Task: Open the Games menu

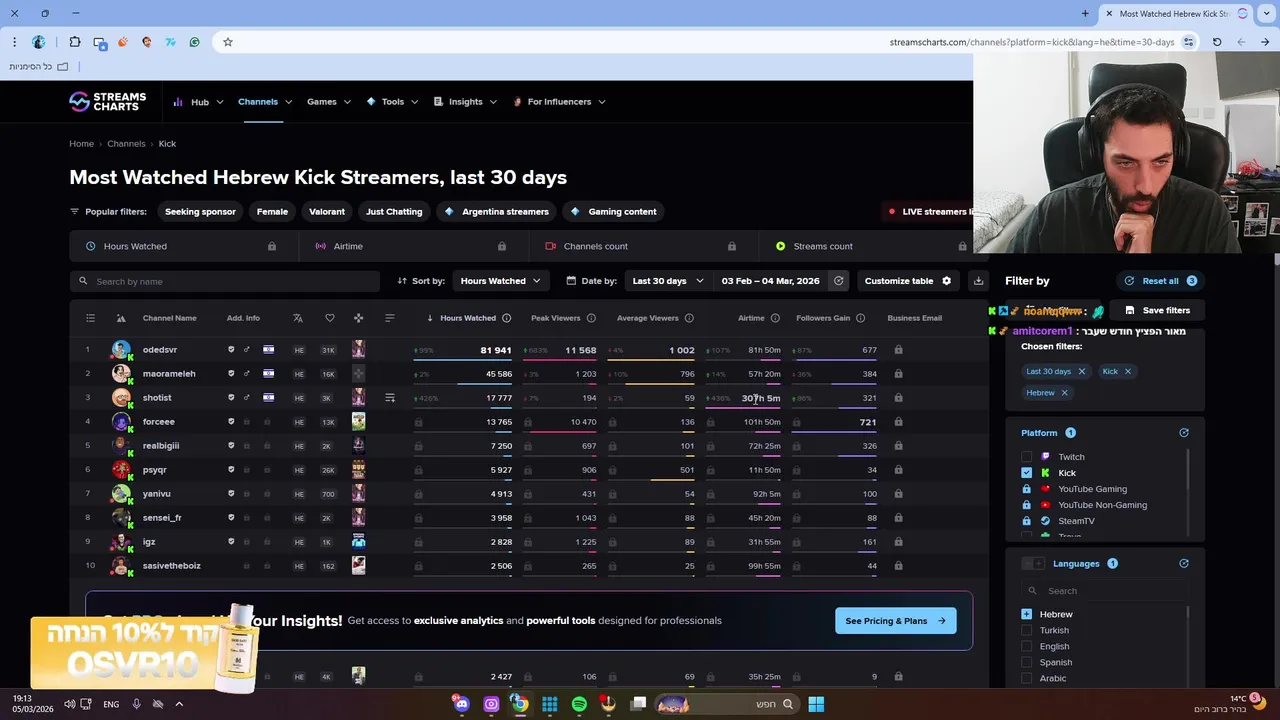Action: (x=329, y=102)
